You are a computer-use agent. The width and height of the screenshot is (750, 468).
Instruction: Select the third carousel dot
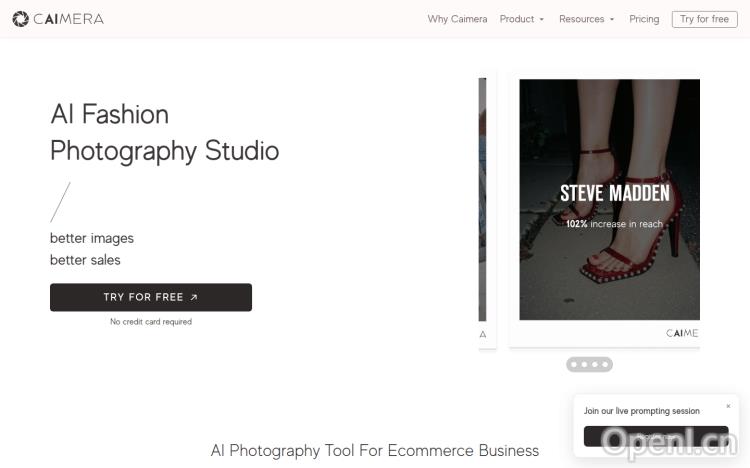[x=595, y=364]
